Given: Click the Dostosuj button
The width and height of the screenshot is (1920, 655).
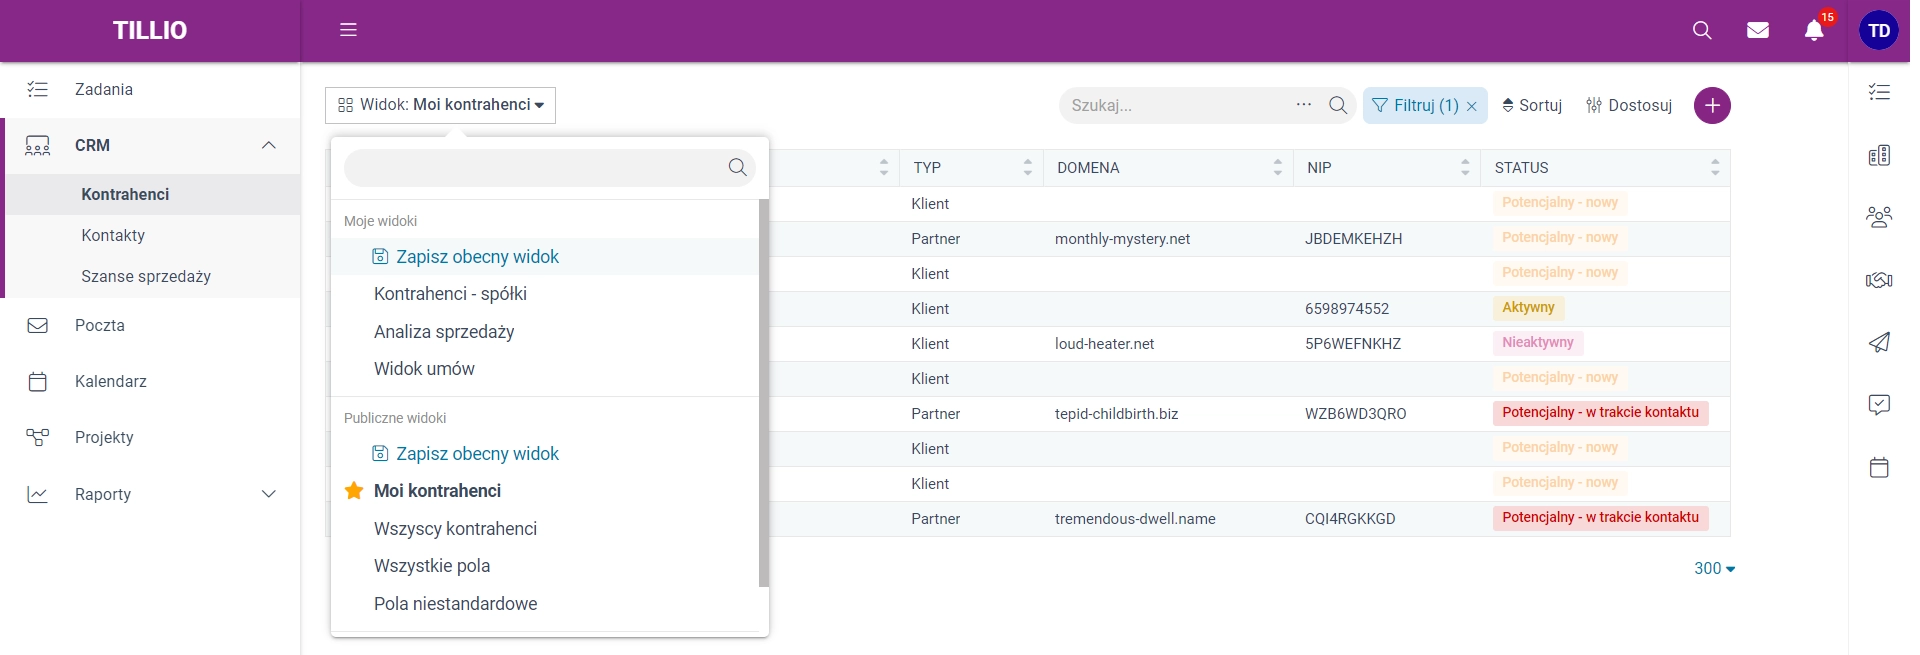Looking at the screenshot, I should [x=1629, y=105].
